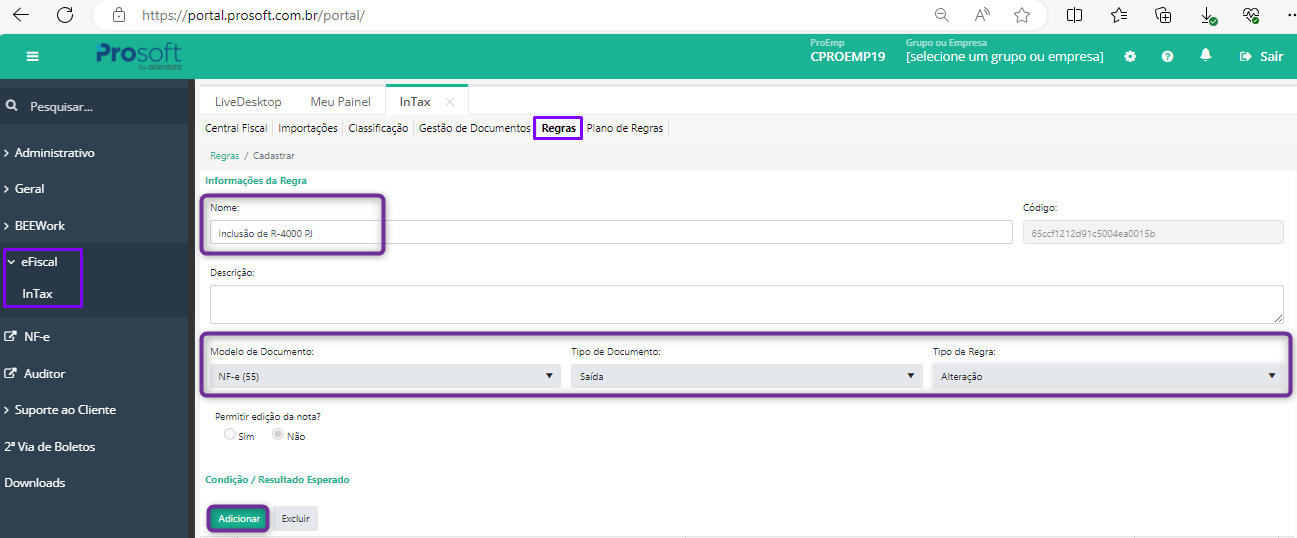Click the Excluir button
Image resolution: width=1297 pixels, height=538 pixels.
[x=295, y=519]
